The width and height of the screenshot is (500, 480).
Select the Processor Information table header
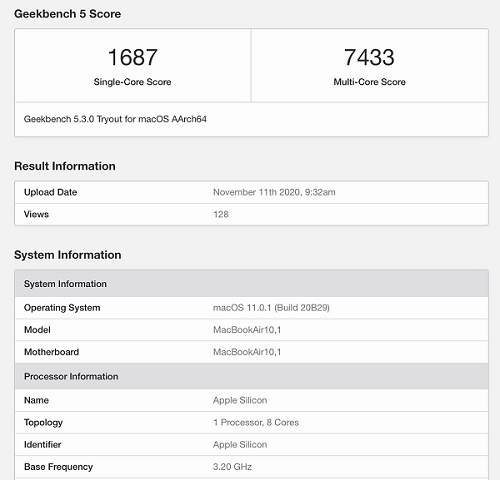[252, 376]
